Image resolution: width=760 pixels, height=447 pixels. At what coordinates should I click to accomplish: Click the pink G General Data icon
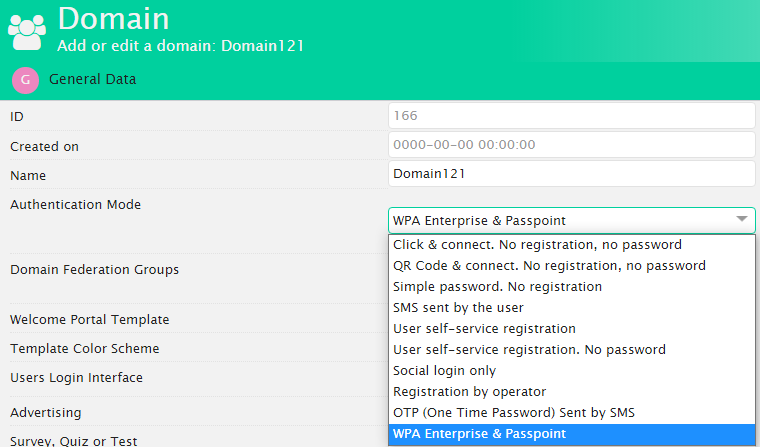click(25, 79)
